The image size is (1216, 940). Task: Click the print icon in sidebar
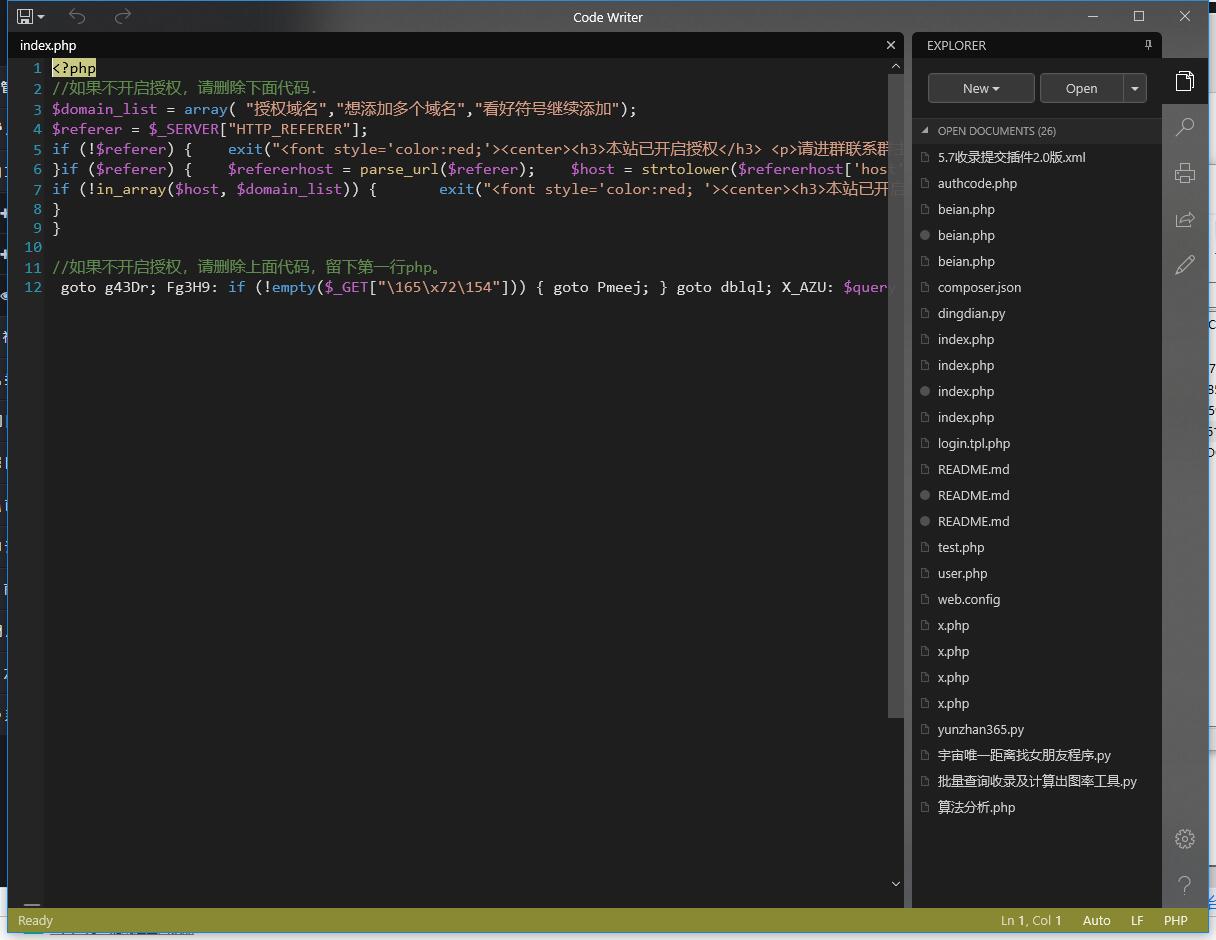(x=1185, y=173)
